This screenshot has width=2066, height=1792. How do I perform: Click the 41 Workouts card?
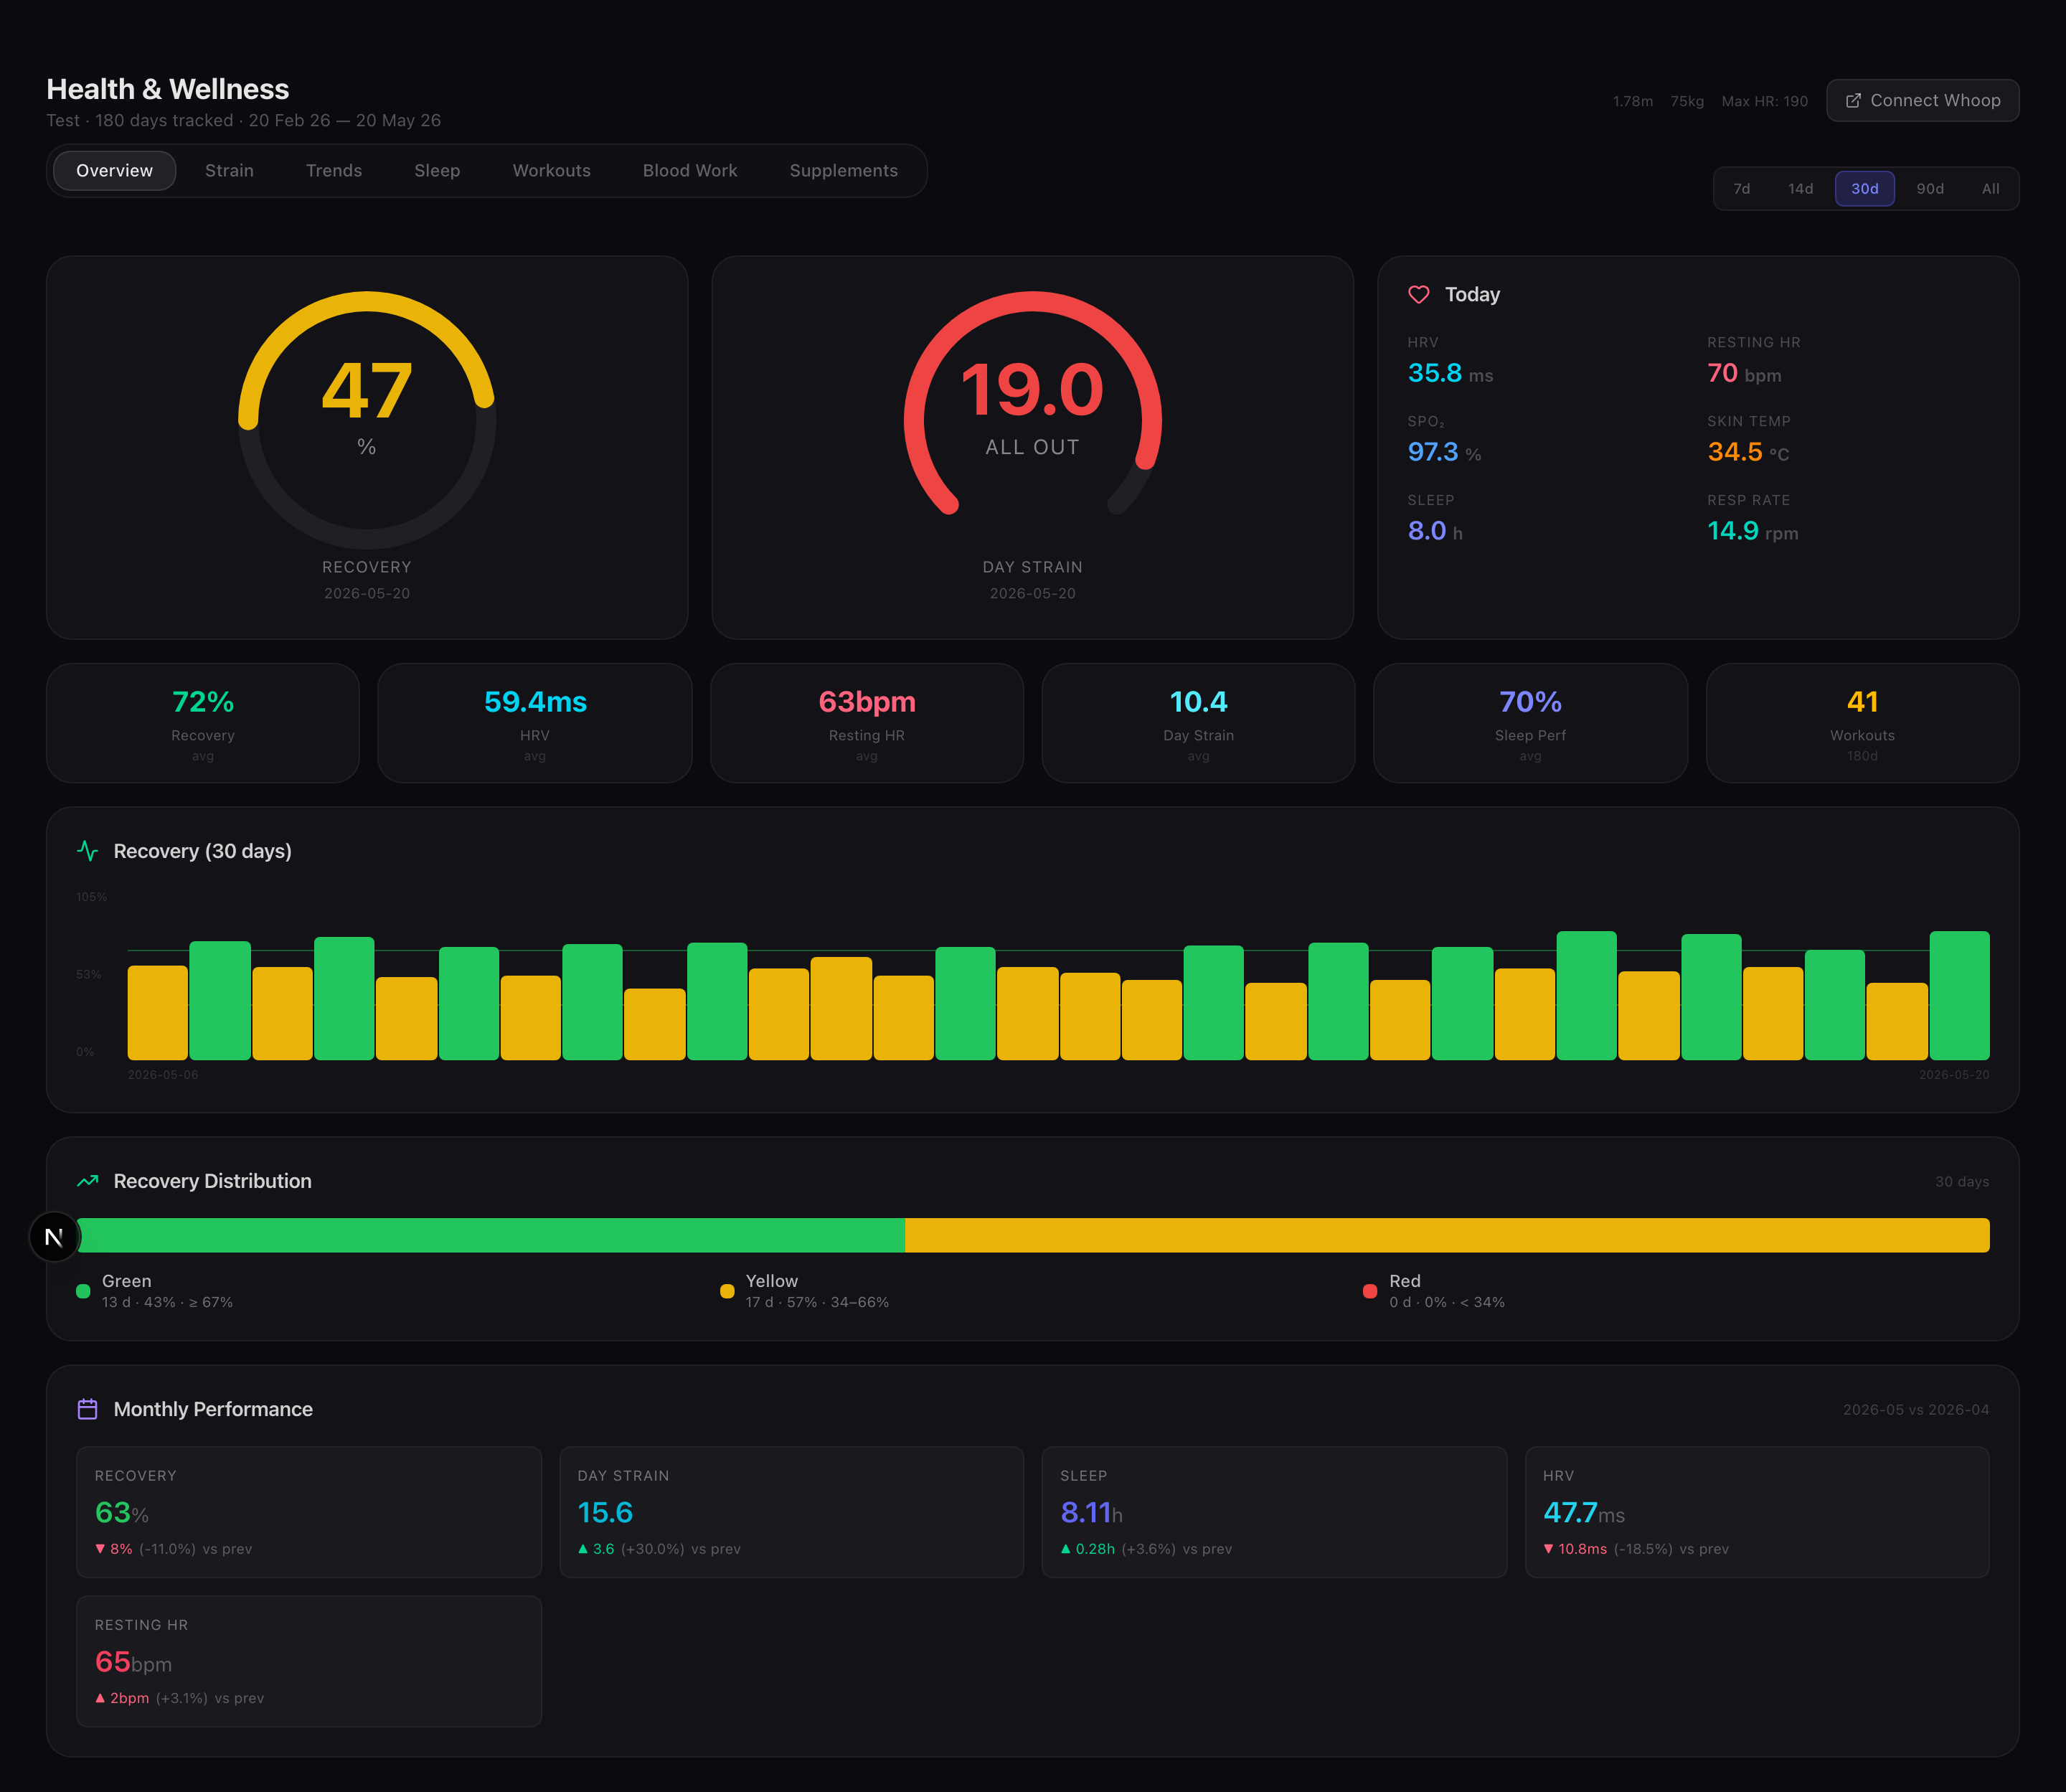coord(1863,723)
